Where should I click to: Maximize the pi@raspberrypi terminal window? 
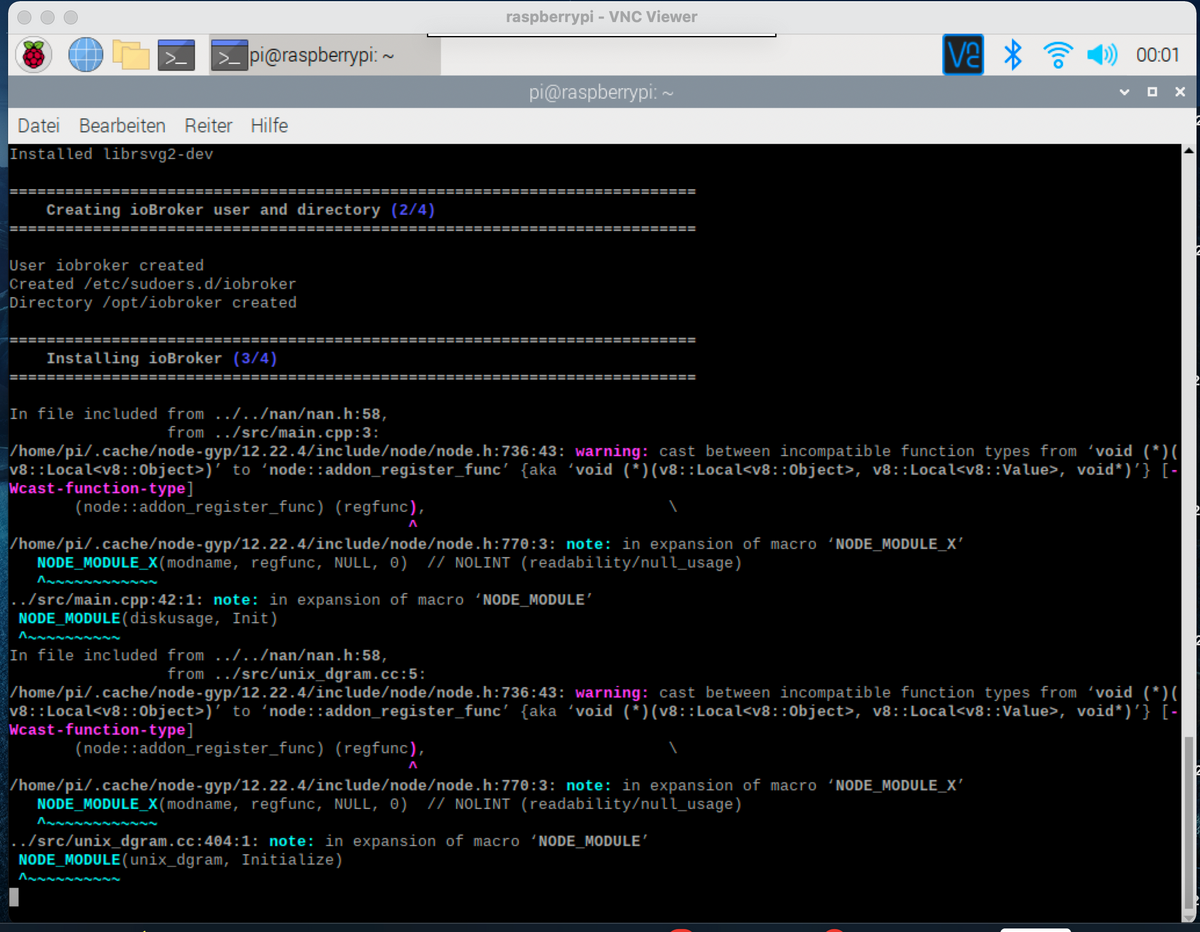(x=1152, y=92)
